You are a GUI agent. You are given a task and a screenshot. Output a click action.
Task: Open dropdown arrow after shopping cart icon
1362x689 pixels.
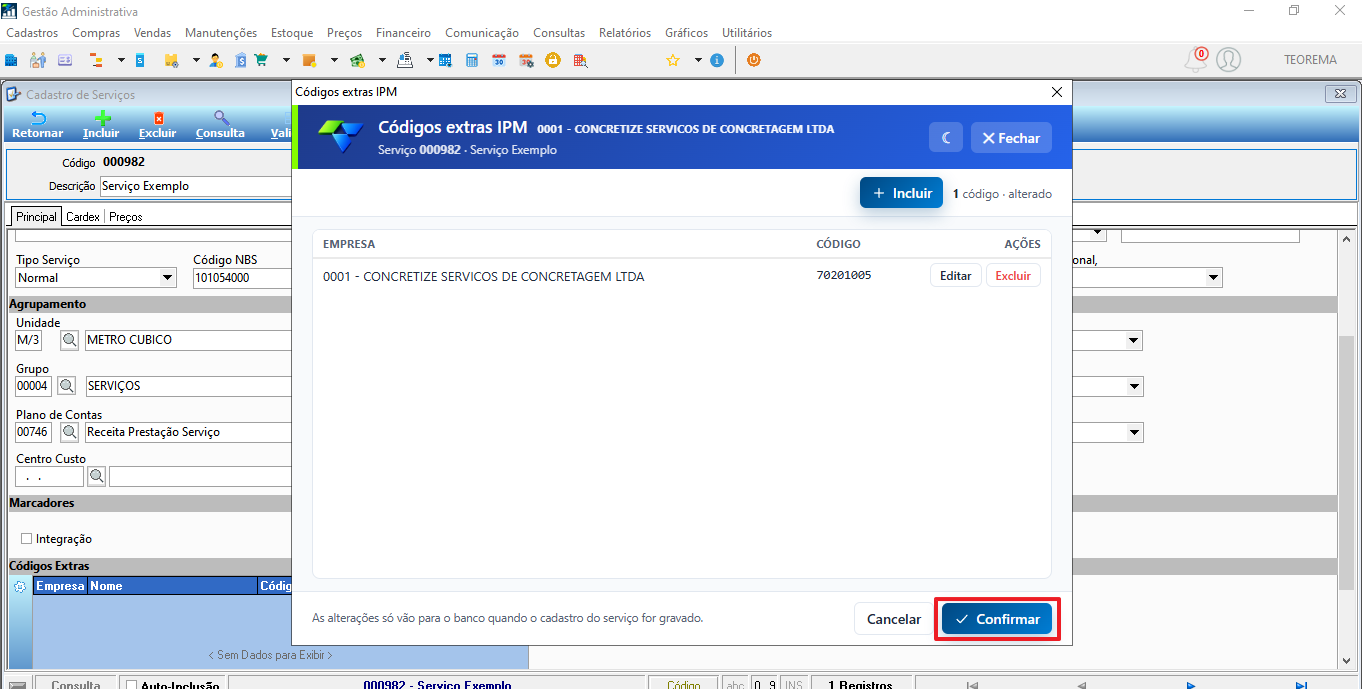tap(286, 60)
